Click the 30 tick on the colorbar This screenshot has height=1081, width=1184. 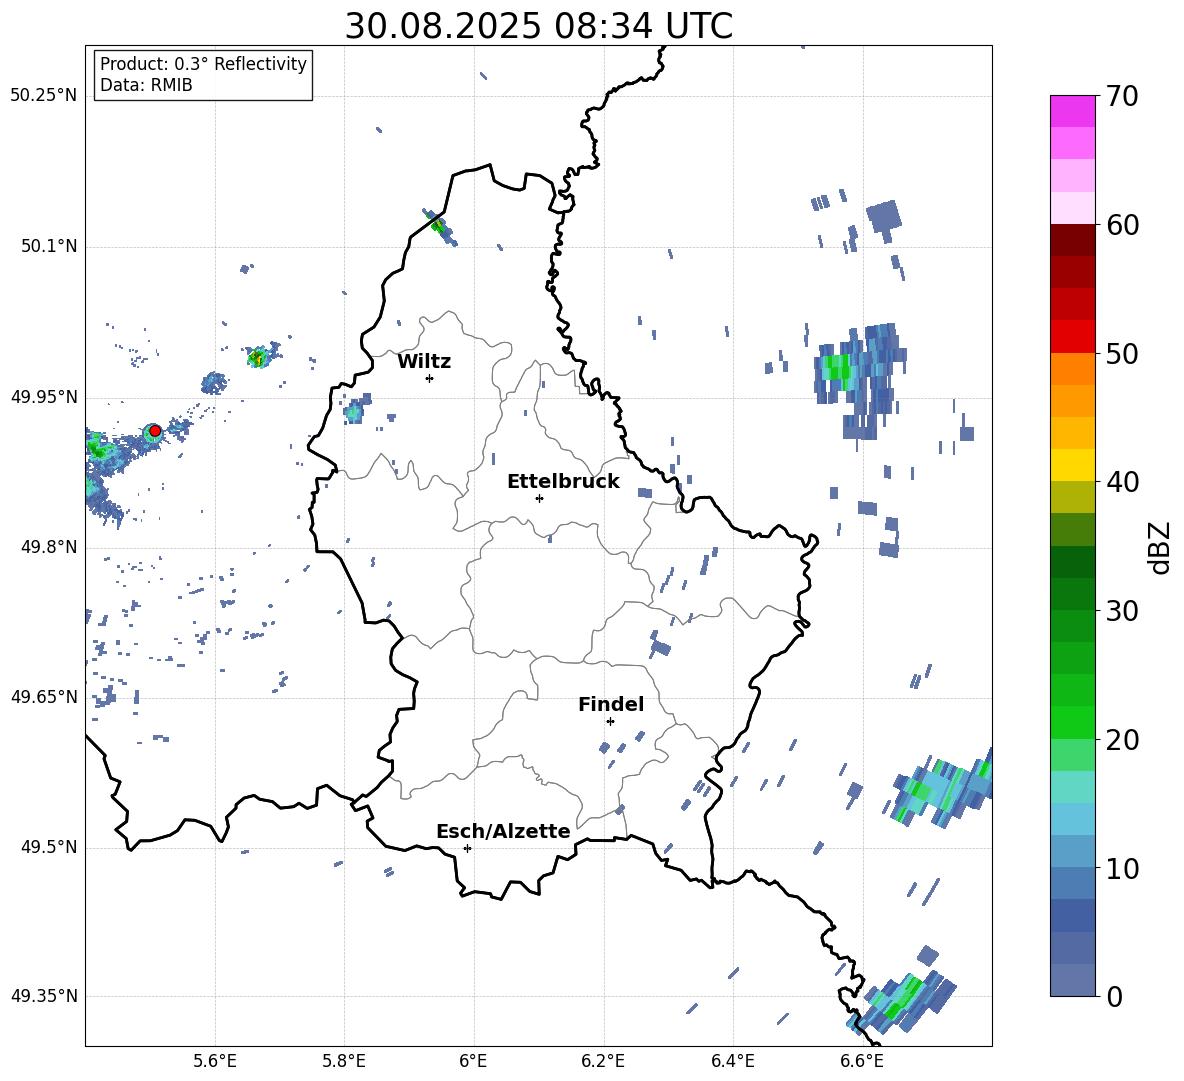pos(1122,611)
